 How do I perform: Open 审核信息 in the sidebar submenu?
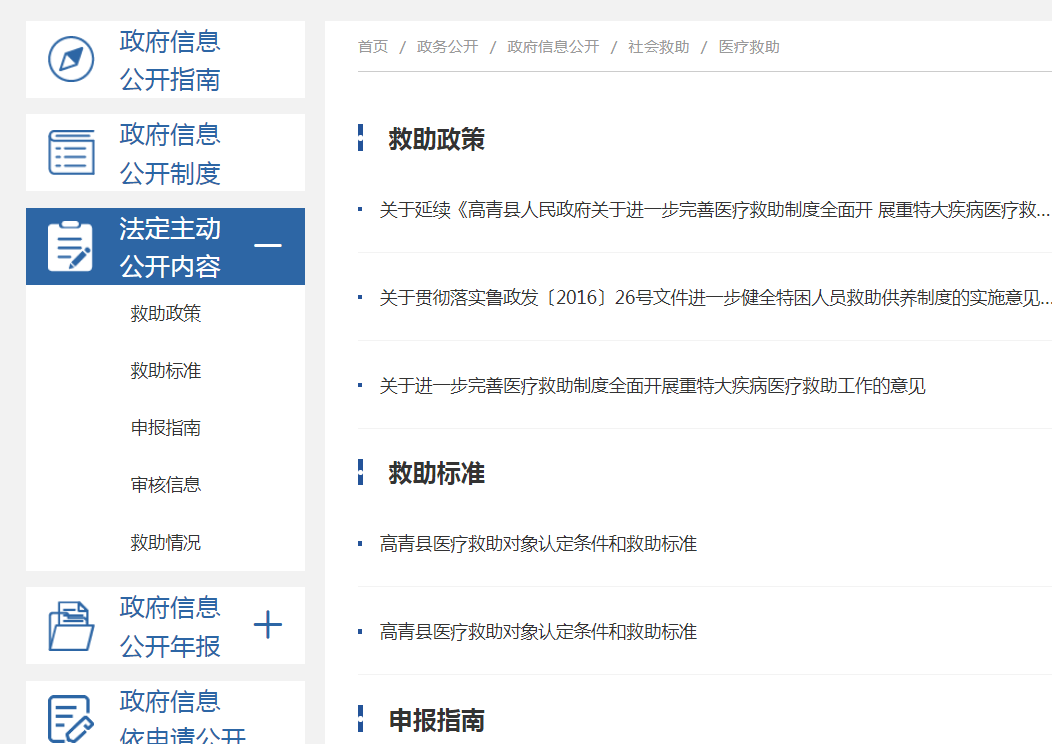click(166, 485)
